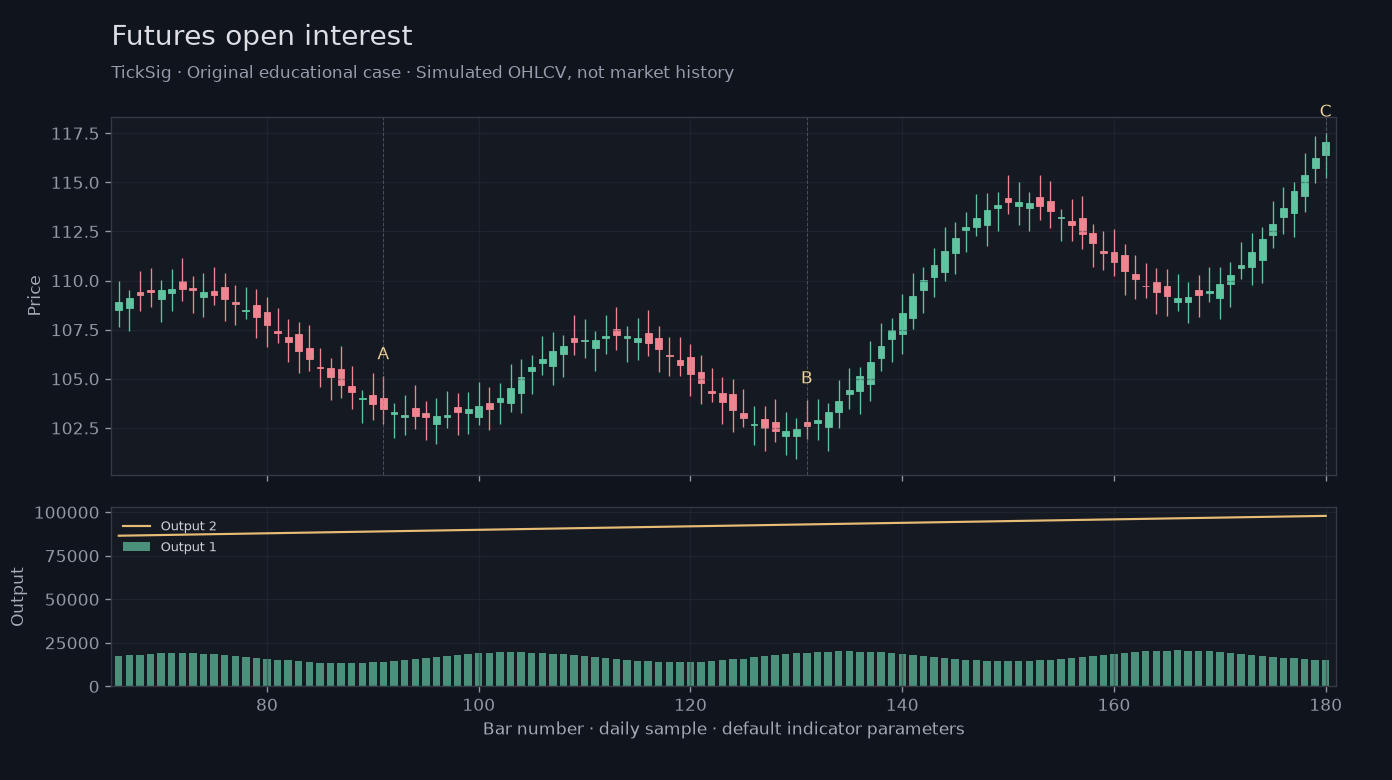Click the Output 1 volume bar at bar 180

1326,673
